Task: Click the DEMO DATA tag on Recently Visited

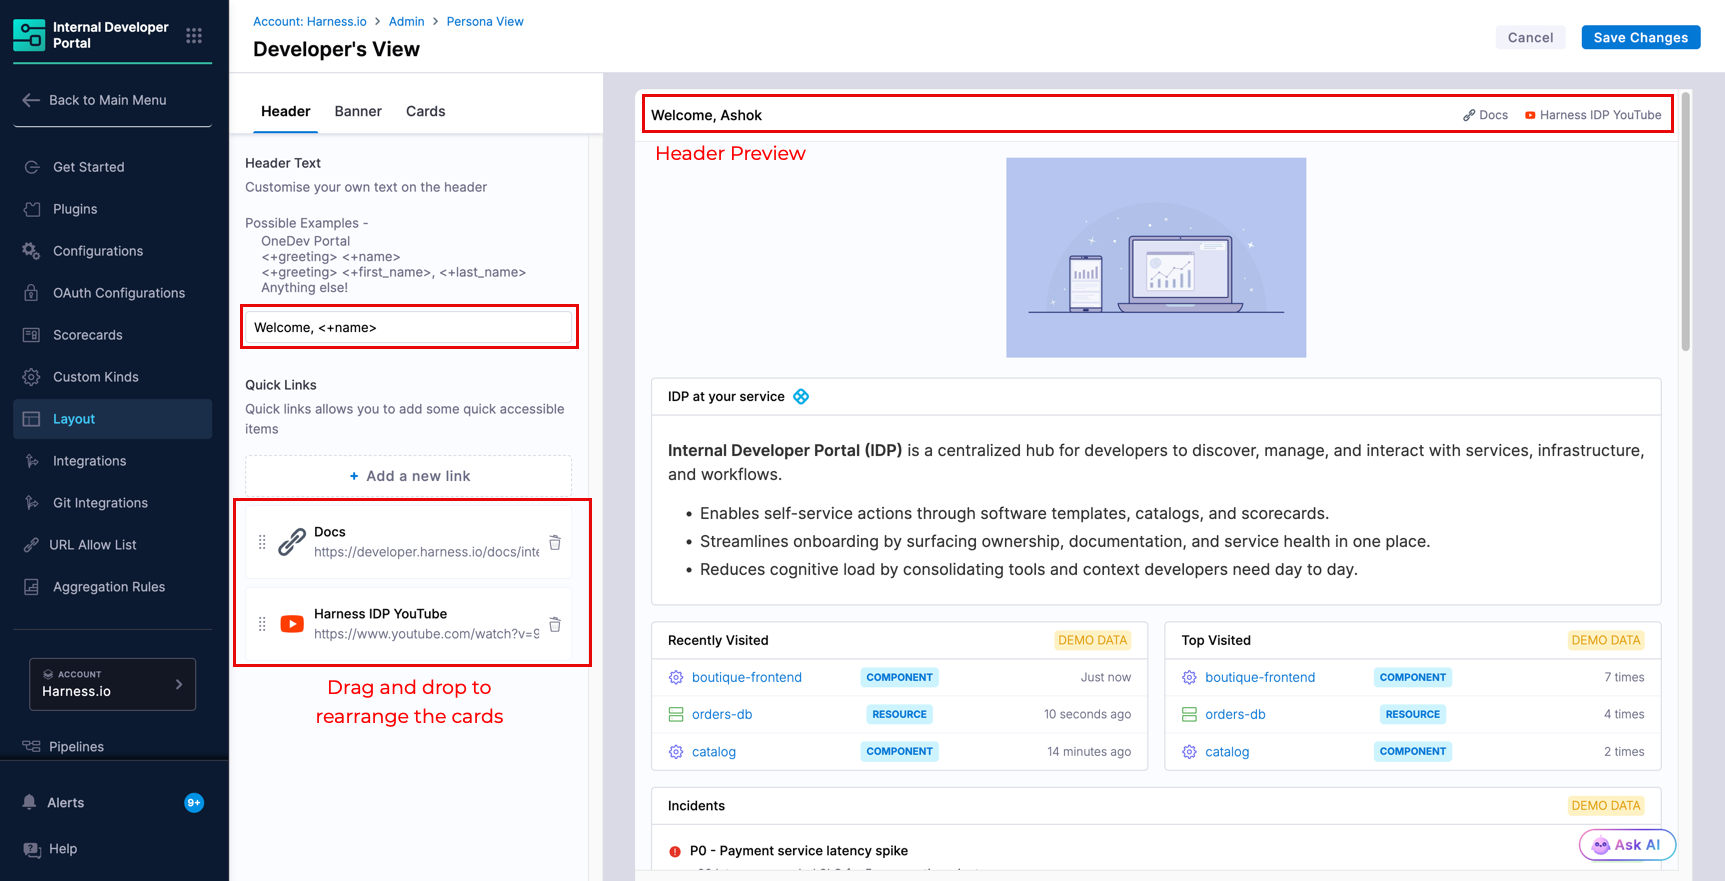Action: click(1092, 640)
